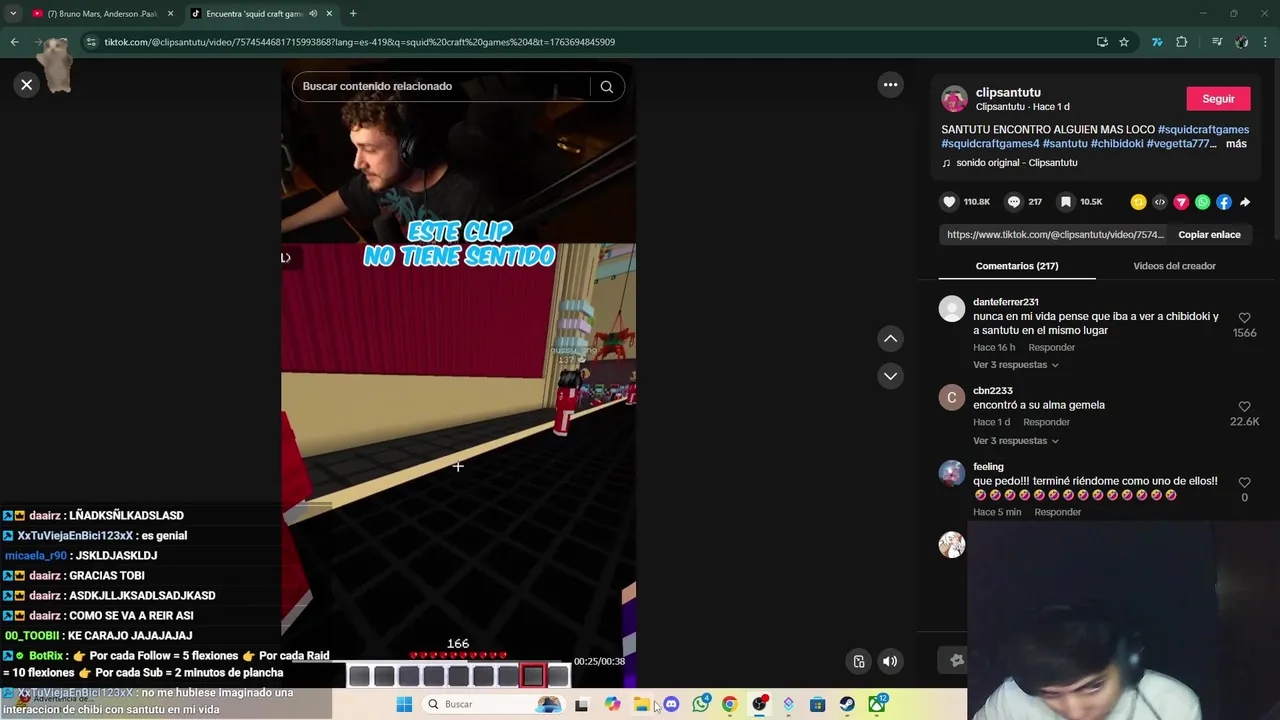Screen dimensions: 1280x720
Task: Like cbn2233's comment
Action: 1244,407
